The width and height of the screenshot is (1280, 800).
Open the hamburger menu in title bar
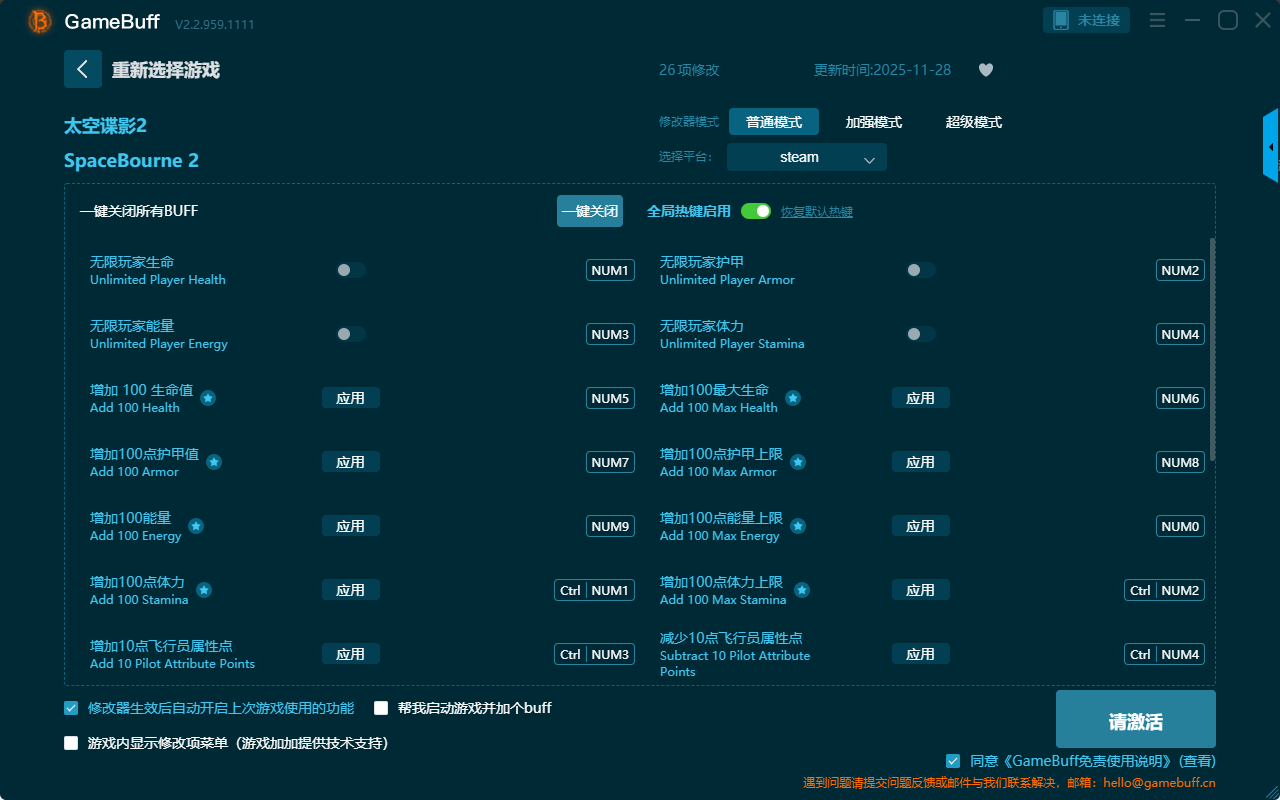tap(1157, 20)
